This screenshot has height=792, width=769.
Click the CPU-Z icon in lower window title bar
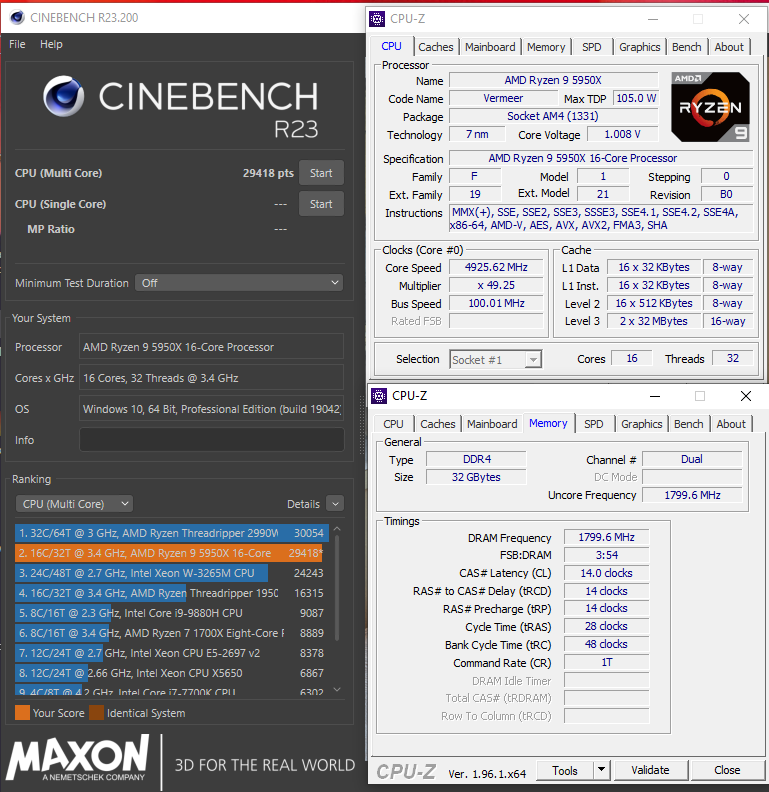click(x=379, y=395)
